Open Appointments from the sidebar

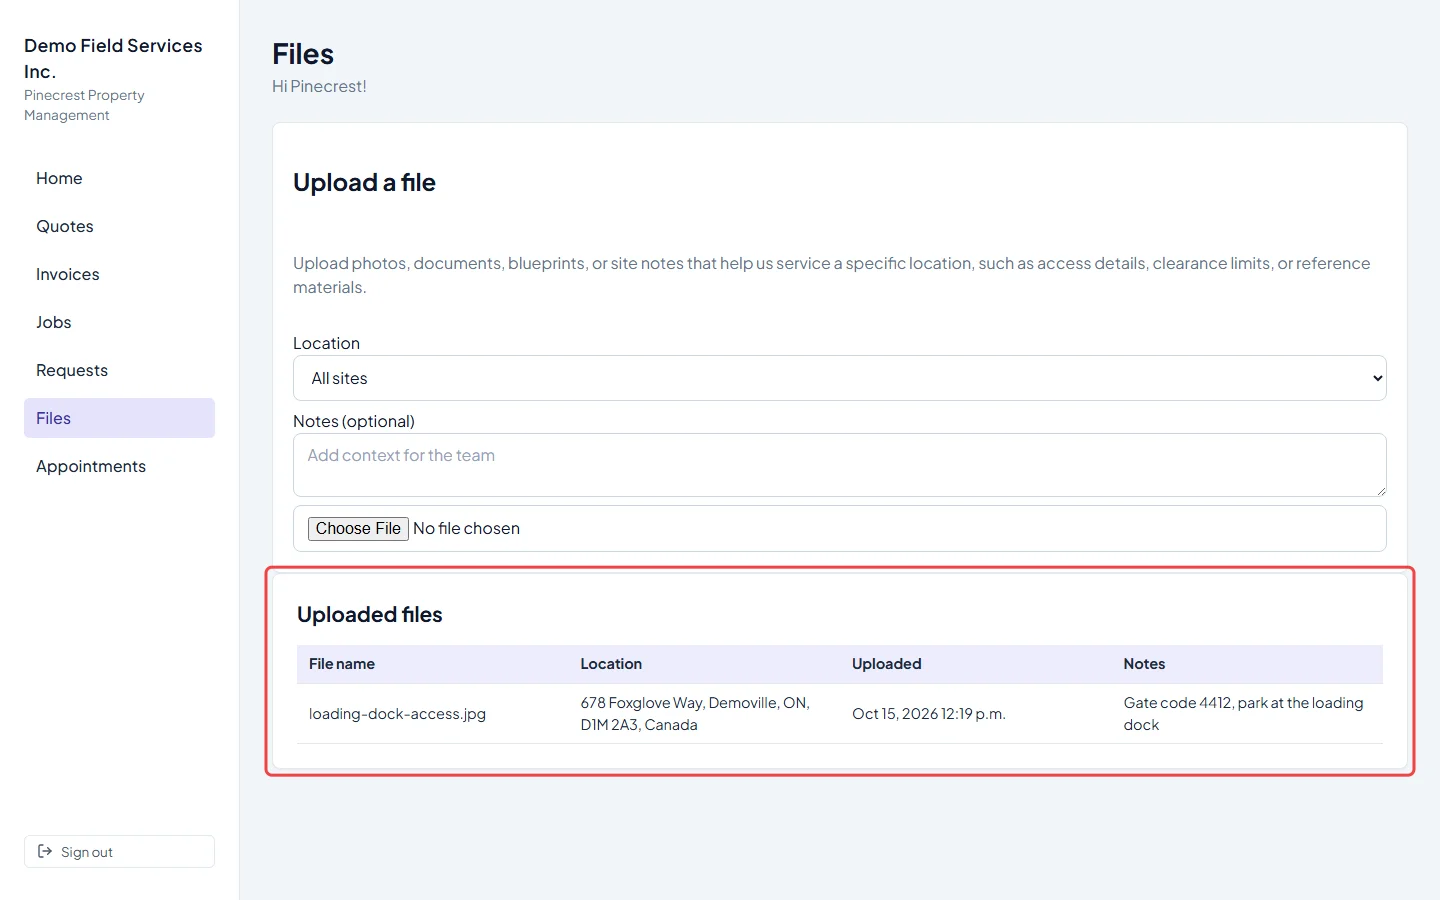[119, 466]
